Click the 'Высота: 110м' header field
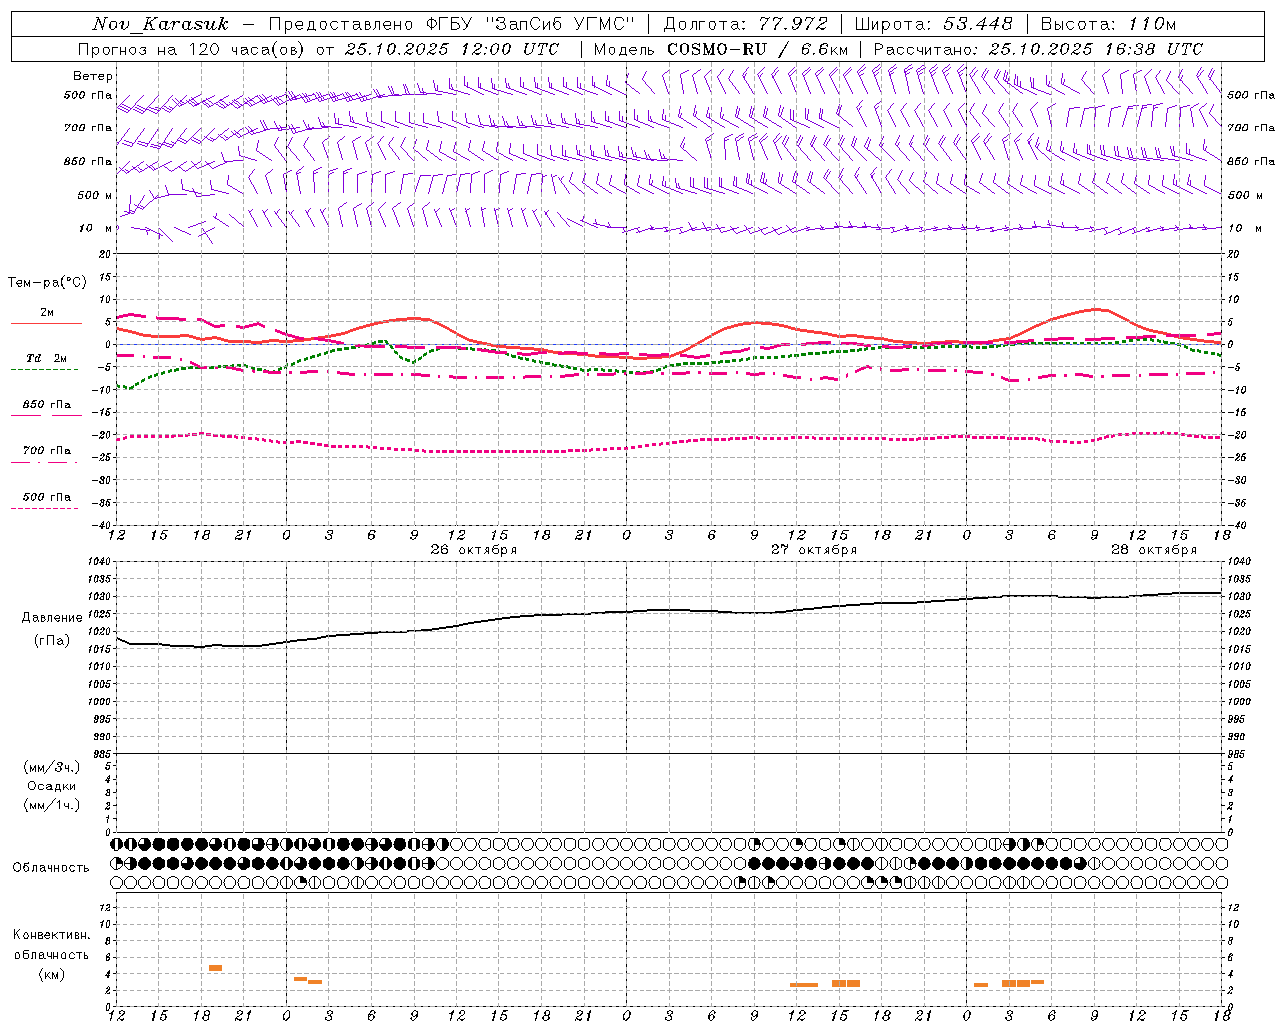 [x=1108, y=24]
